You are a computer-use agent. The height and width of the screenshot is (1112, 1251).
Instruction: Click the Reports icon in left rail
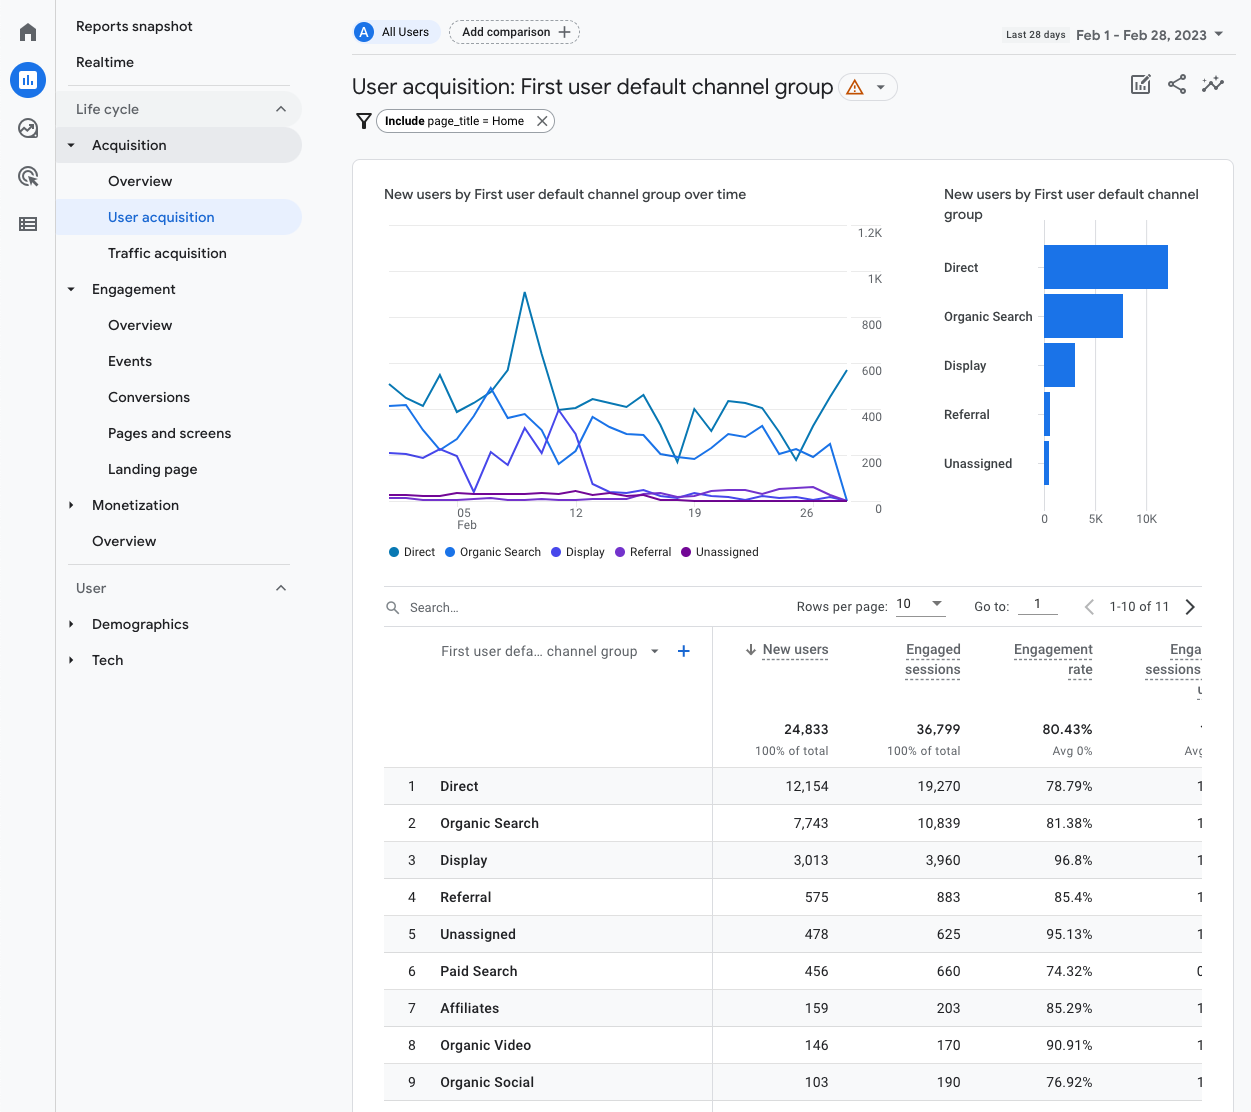[x=28, y=80]
